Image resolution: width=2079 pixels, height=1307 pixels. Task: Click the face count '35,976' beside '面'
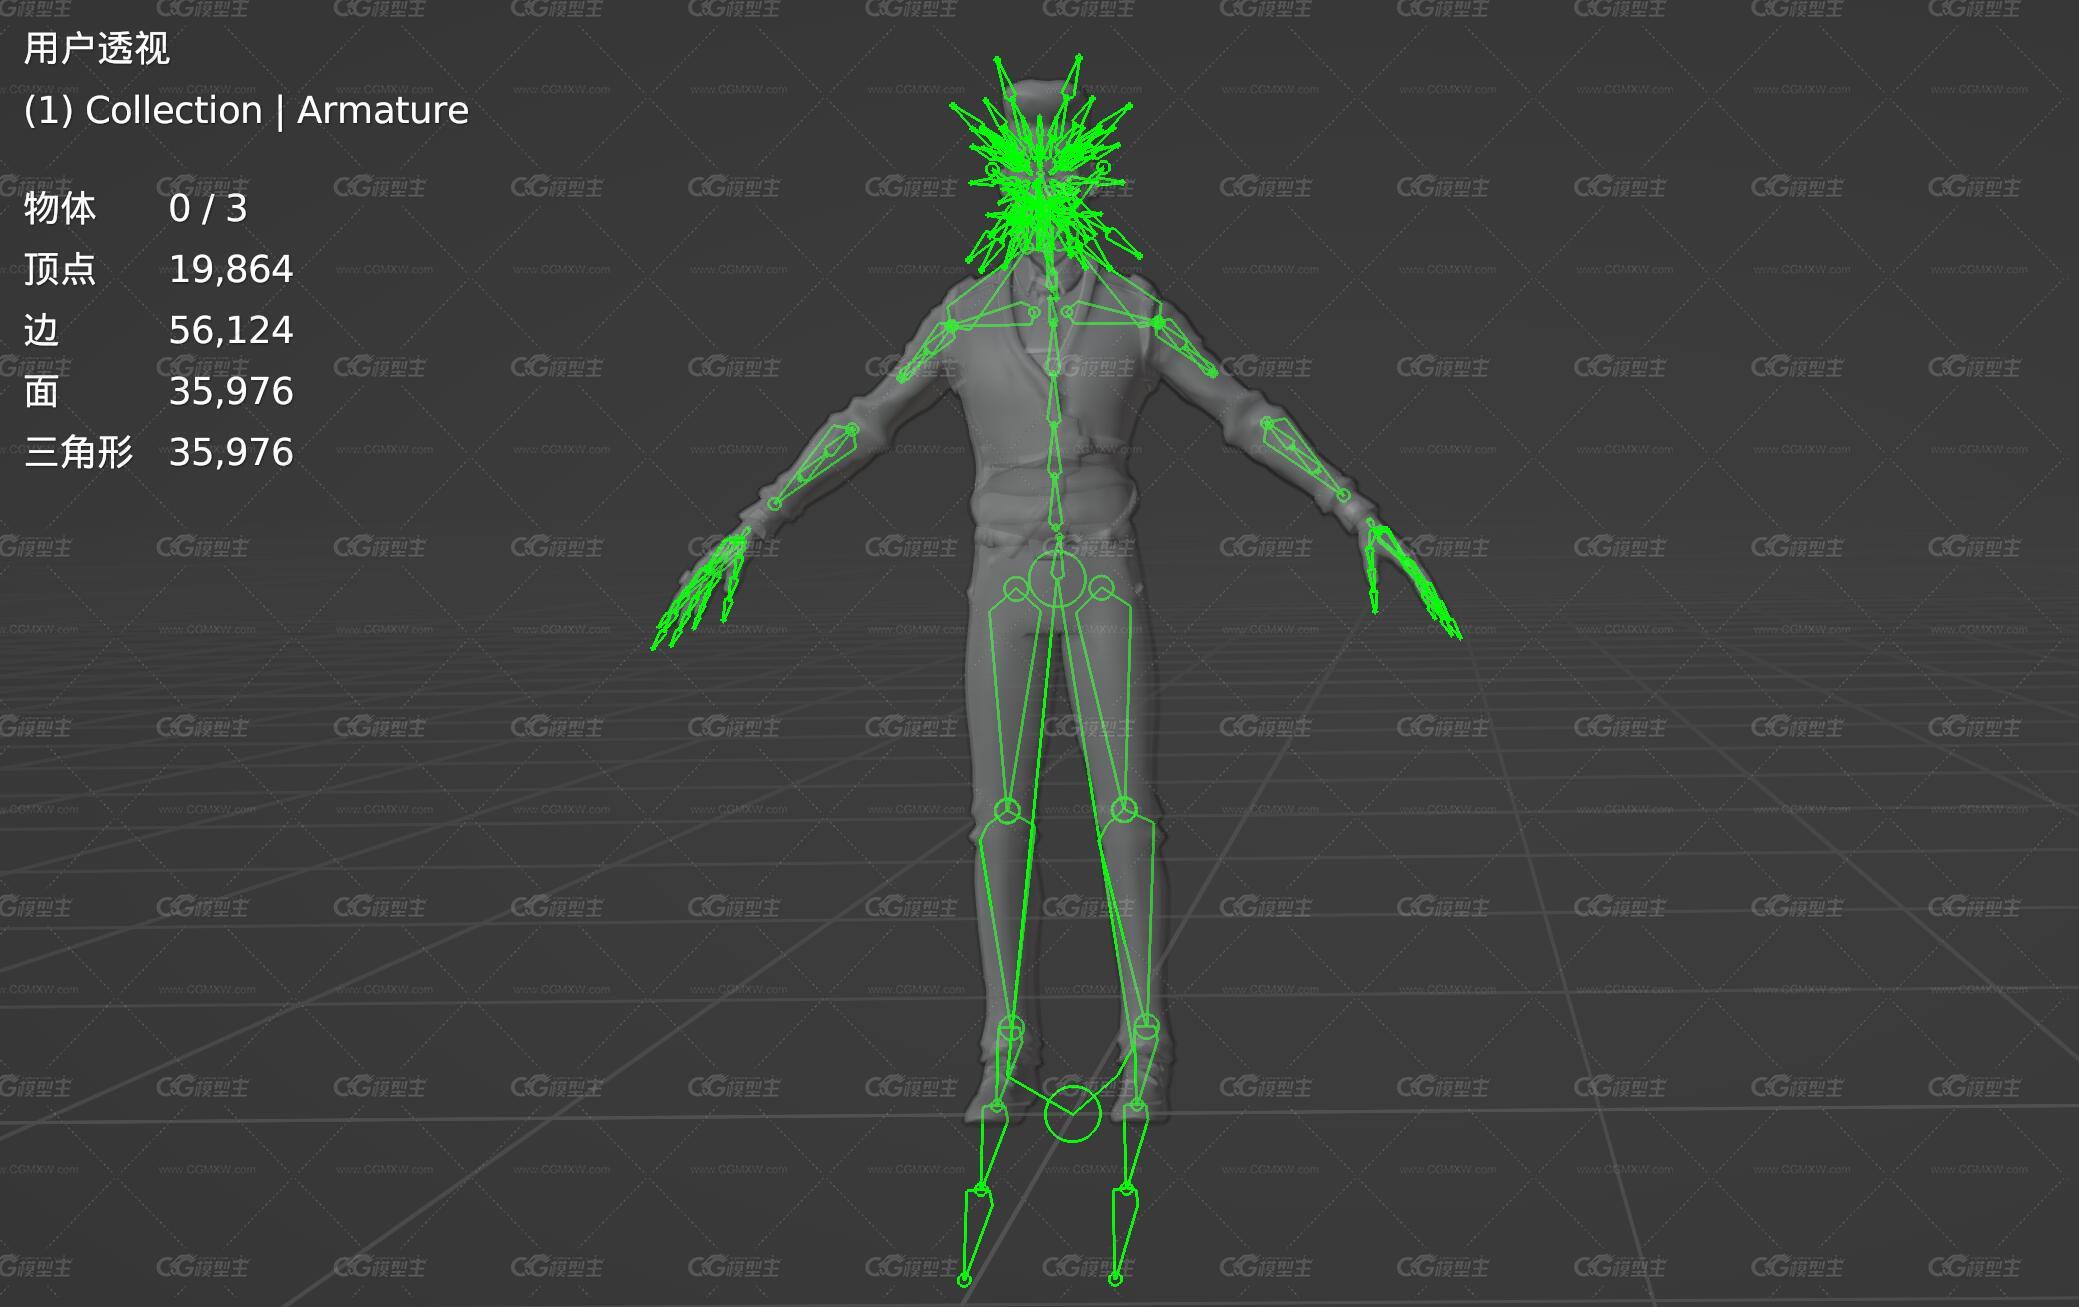231,391
